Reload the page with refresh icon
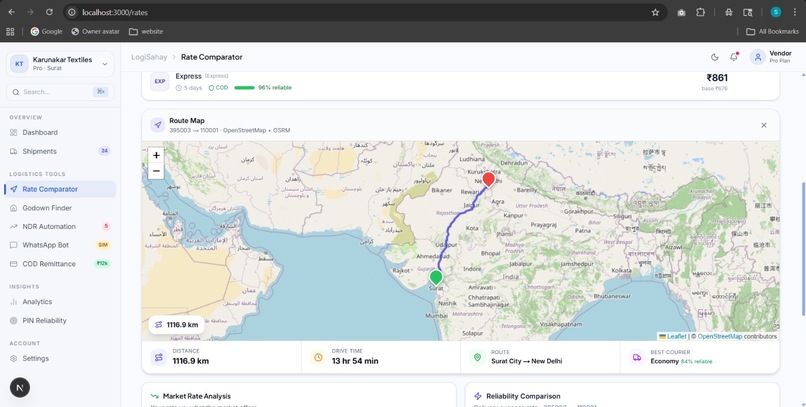806x407 pixels. (49, 12)
